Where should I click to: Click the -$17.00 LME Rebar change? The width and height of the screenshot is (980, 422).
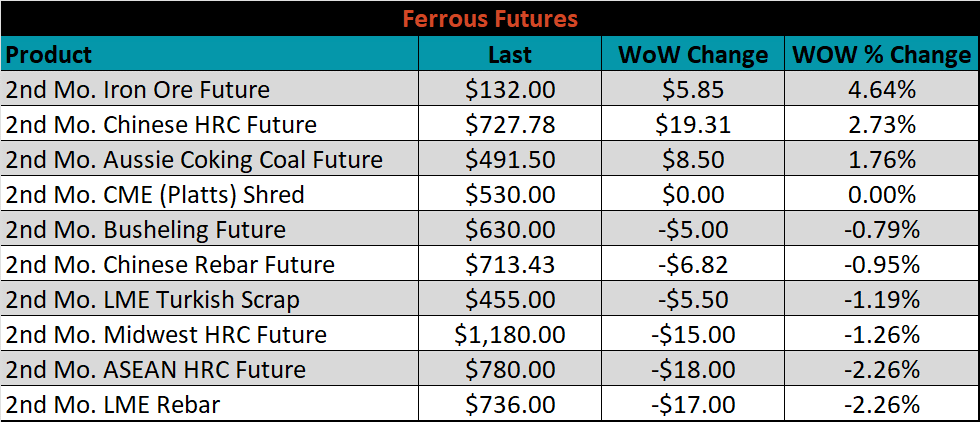(x=692, y=404)
